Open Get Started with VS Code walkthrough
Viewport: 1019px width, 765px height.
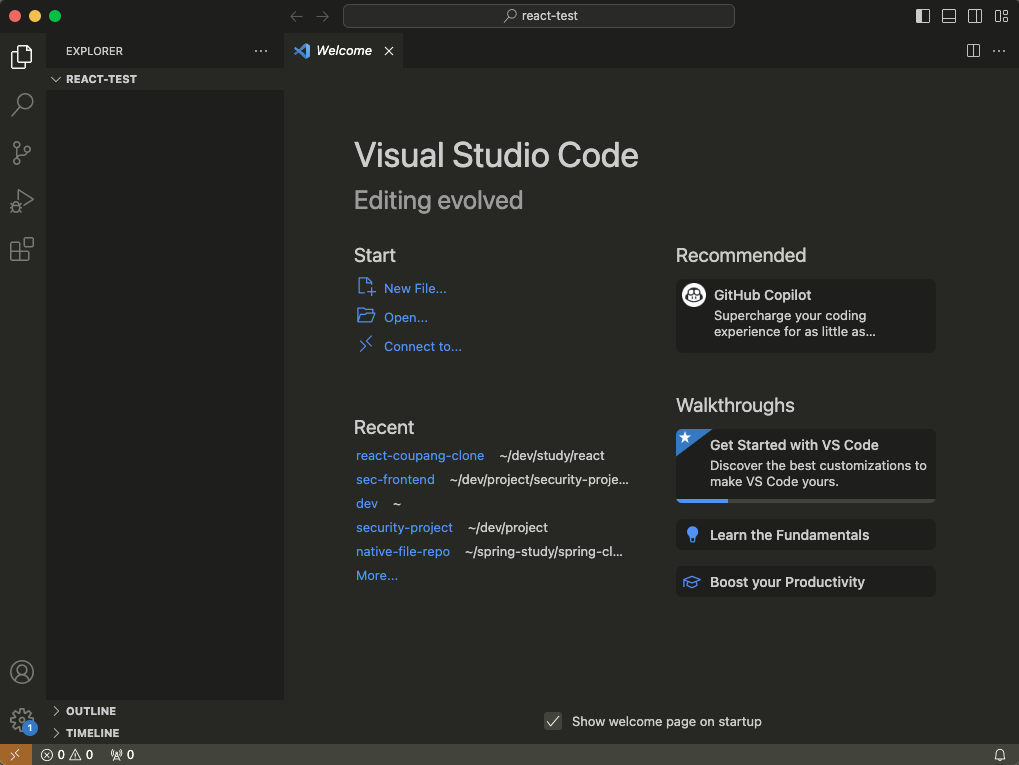coord(805,465)
